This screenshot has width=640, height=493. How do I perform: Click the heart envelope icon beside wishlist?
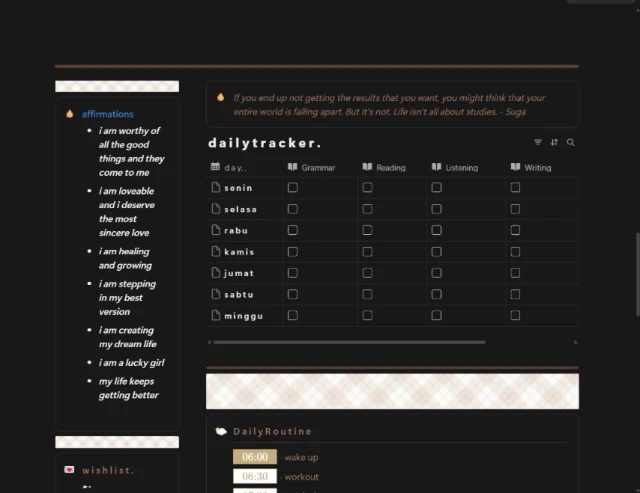point(69,470)
